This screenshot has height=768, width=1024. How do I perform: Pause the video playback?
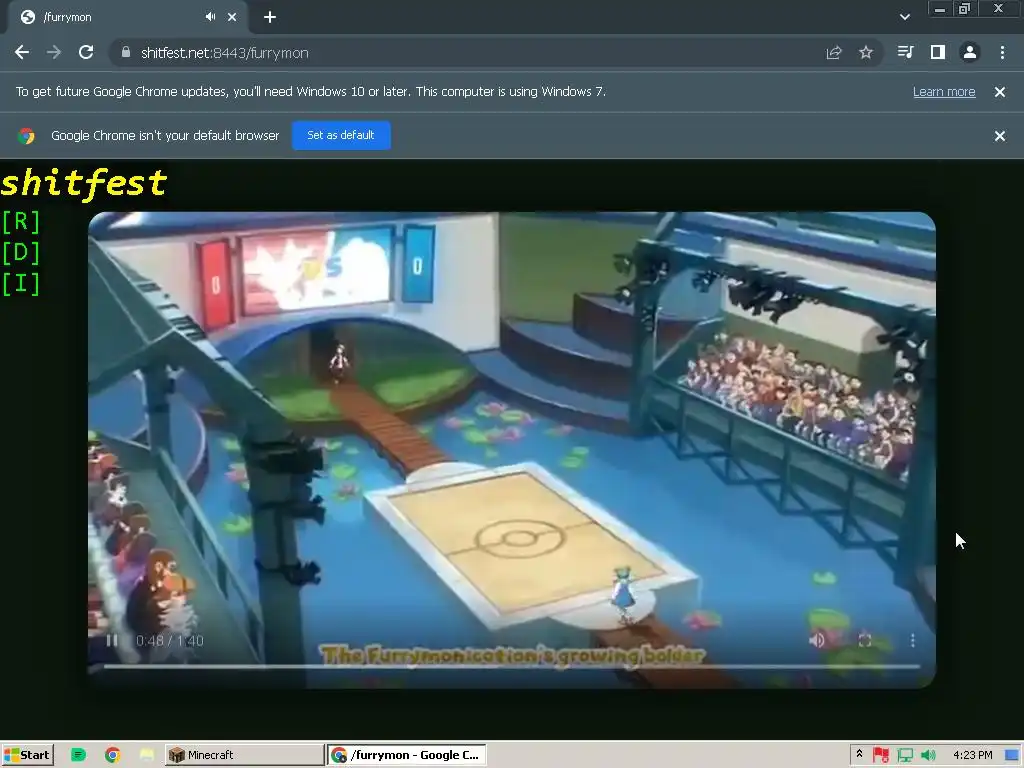(112, 641)
